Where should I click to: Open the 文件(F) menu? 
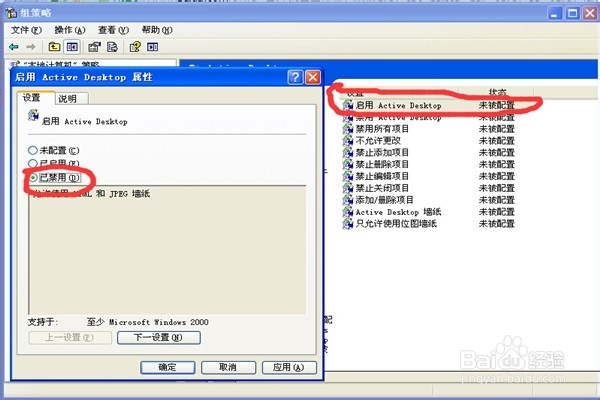tap(26, 30)
